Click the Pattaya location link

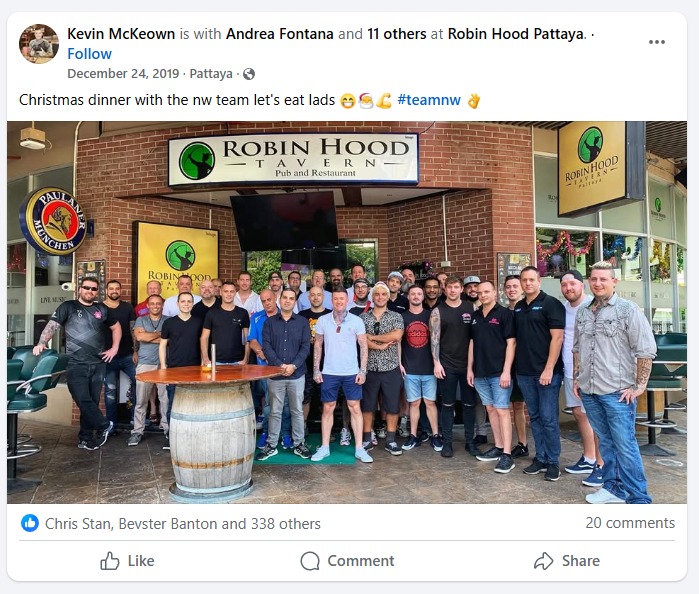(211, 74)
